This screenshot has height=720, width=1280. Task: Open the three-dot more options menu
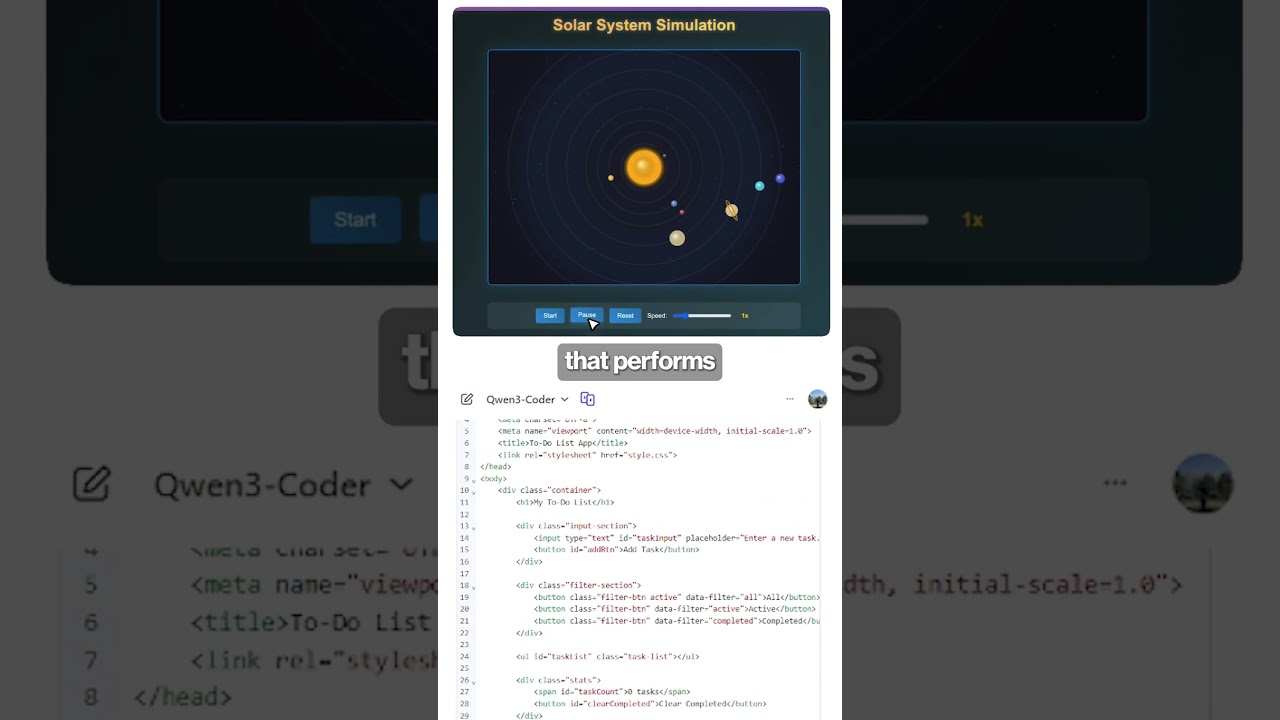(x=790, y=399)
